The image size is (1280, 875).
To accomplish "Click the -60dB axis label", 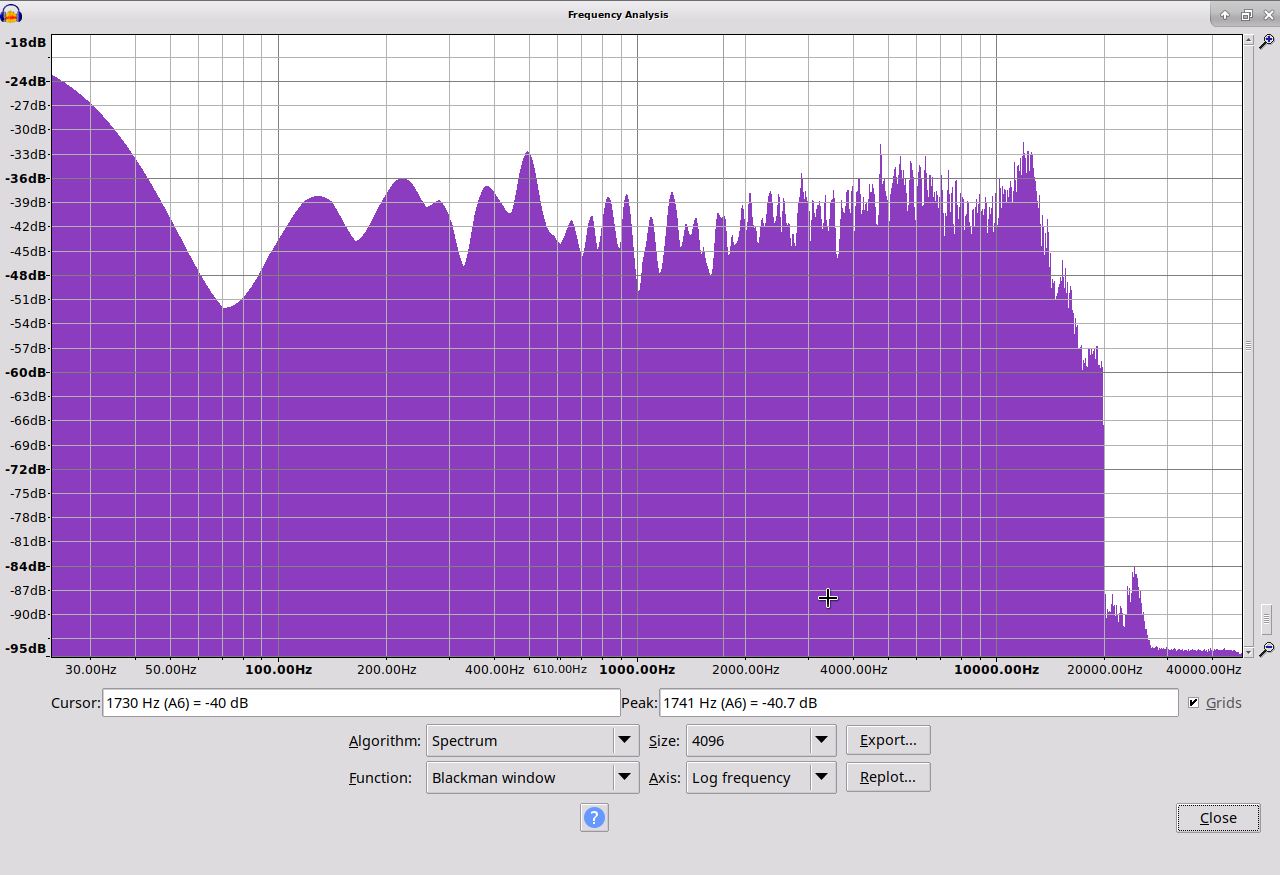I will point(27,373).
